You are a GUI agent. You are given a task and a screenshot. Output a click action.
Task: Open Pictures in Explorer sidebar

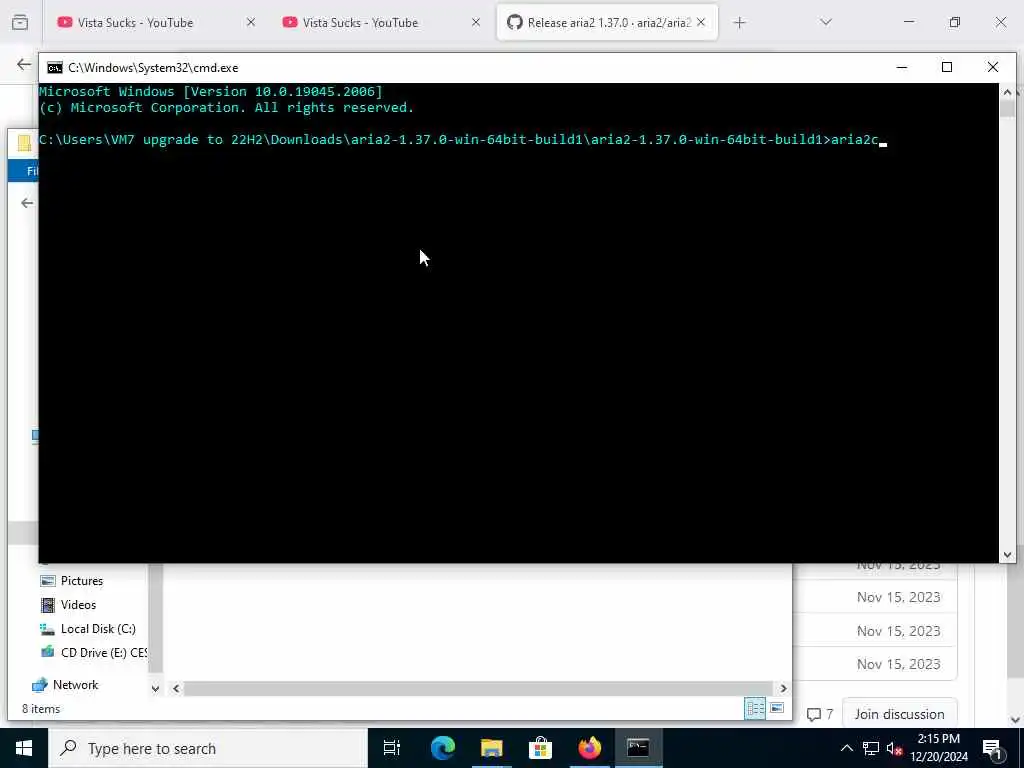click(x=82, y=581)
